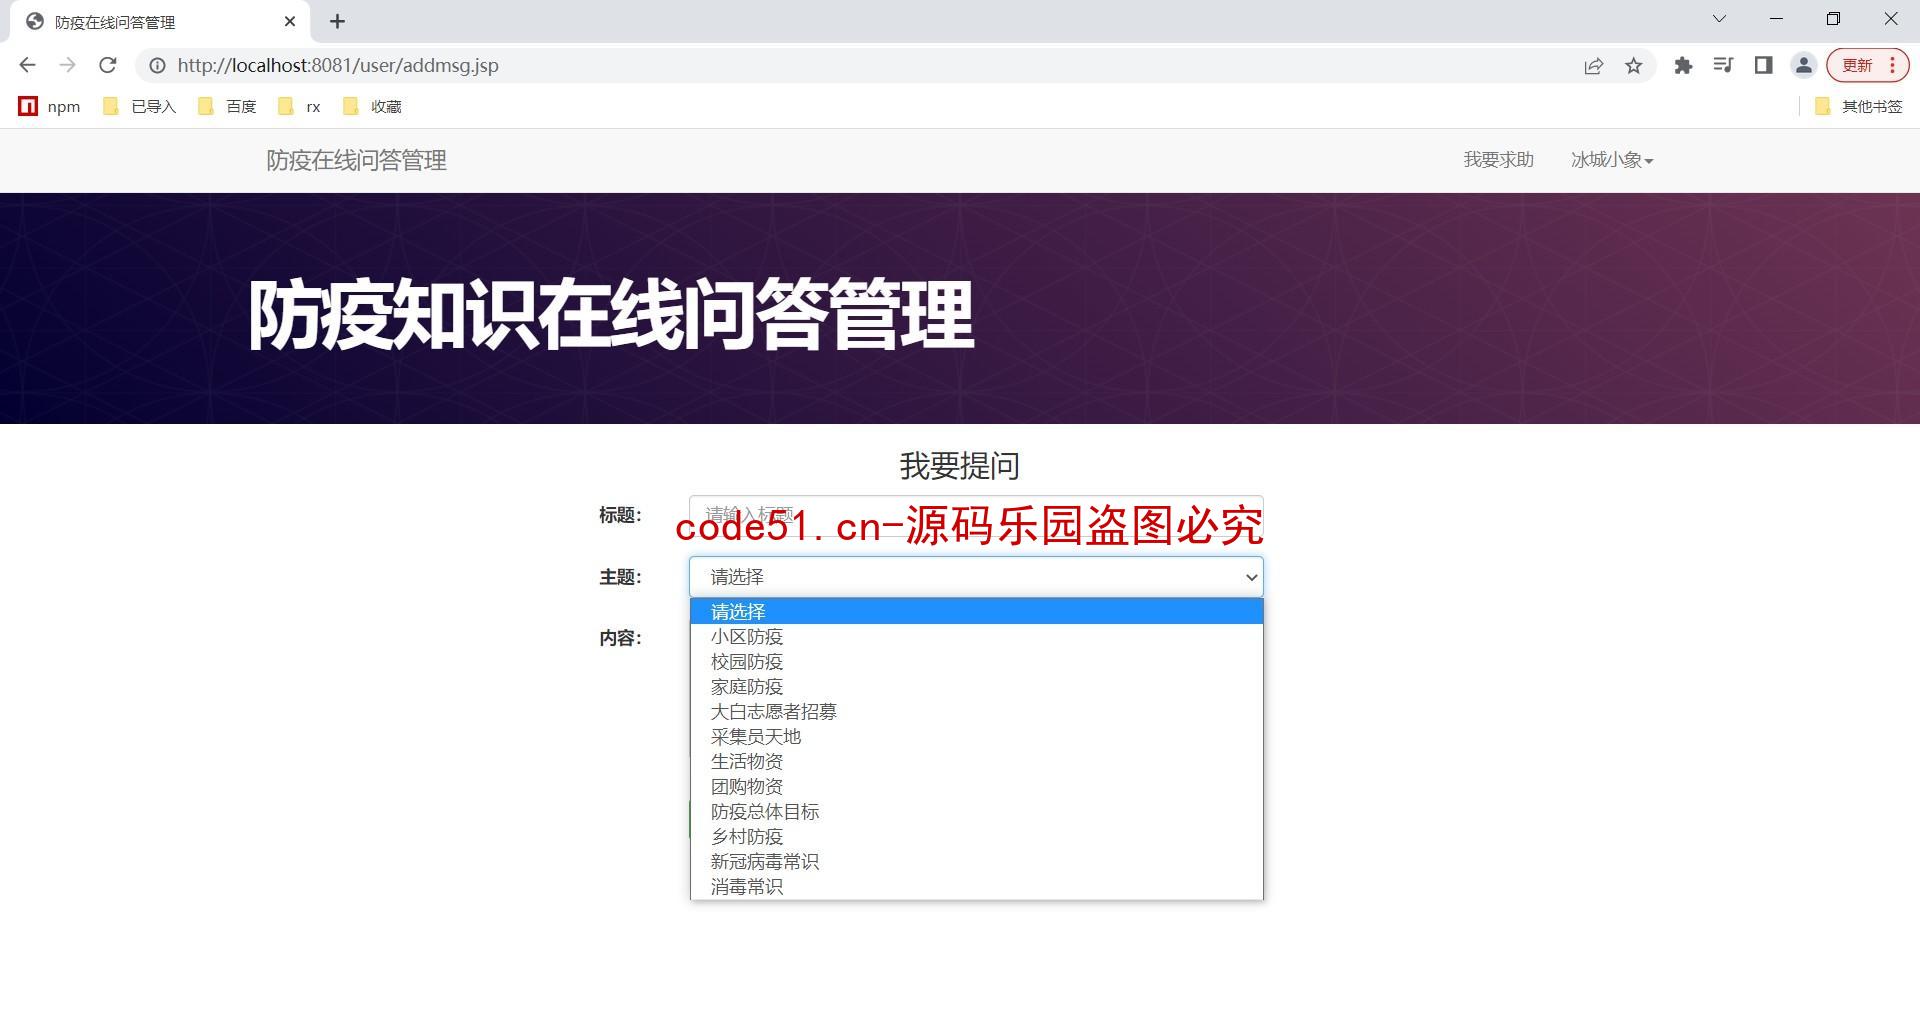Choose the 请选择 option
Viewport: 1920px width, 1030px height.
[976, 611]
